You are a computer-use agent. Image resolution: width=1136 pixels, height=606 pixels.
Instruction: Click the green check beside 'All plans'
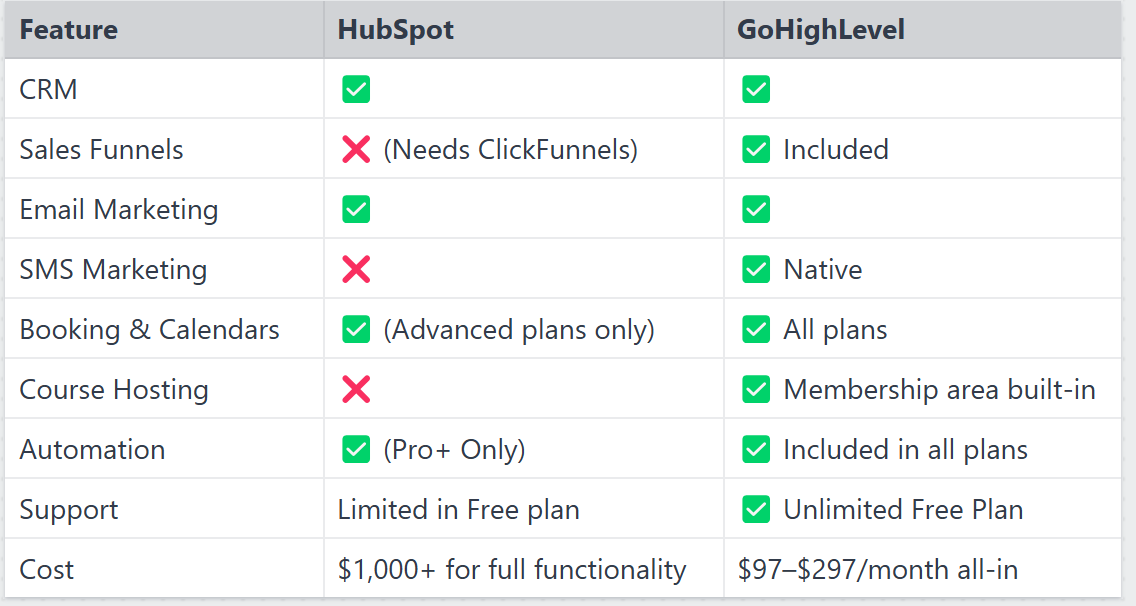756,329
